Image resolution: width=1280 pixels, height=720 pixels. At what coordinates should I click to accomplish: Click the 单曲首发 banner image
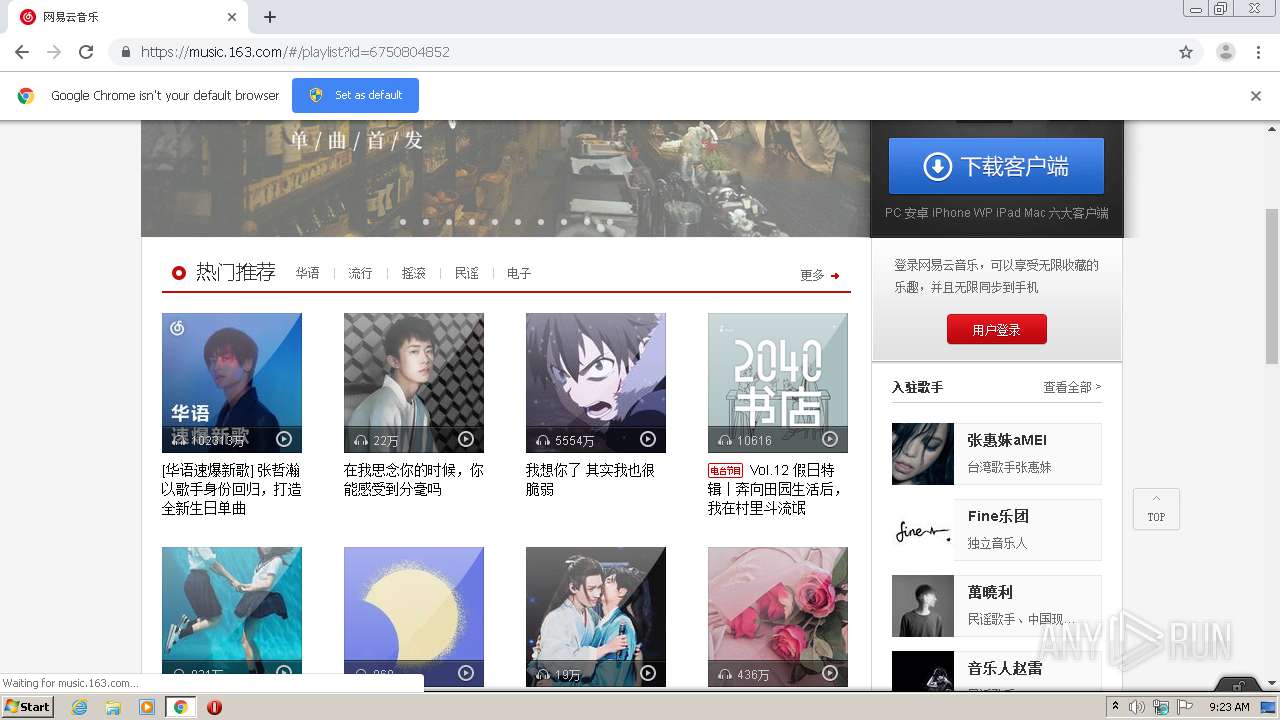tap(505, 178)
